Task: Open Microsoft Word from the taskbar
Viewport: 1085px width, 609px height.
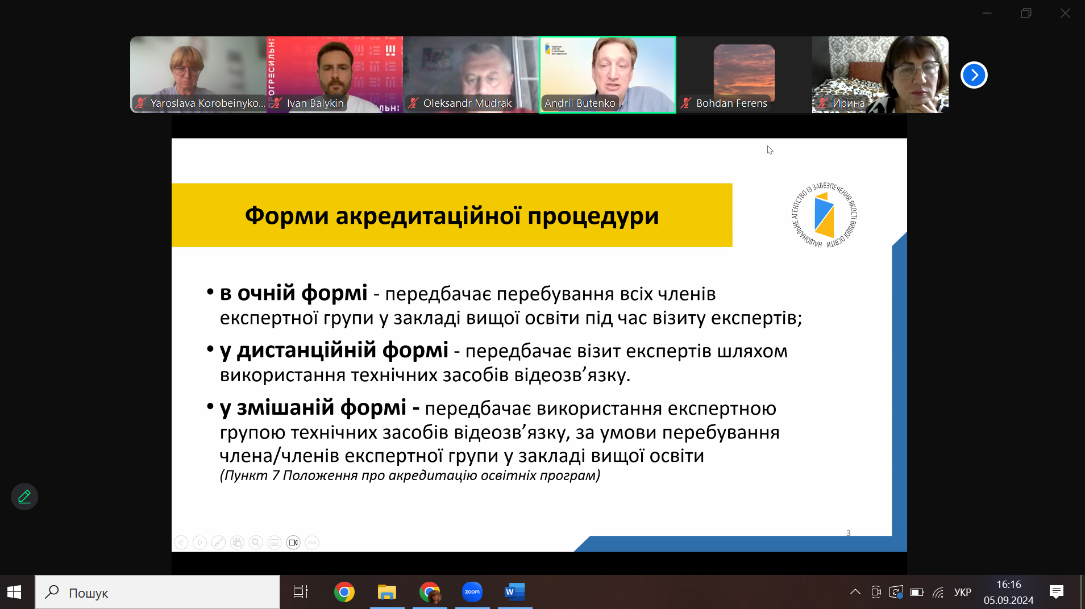Action: click(x=515, y=592)
